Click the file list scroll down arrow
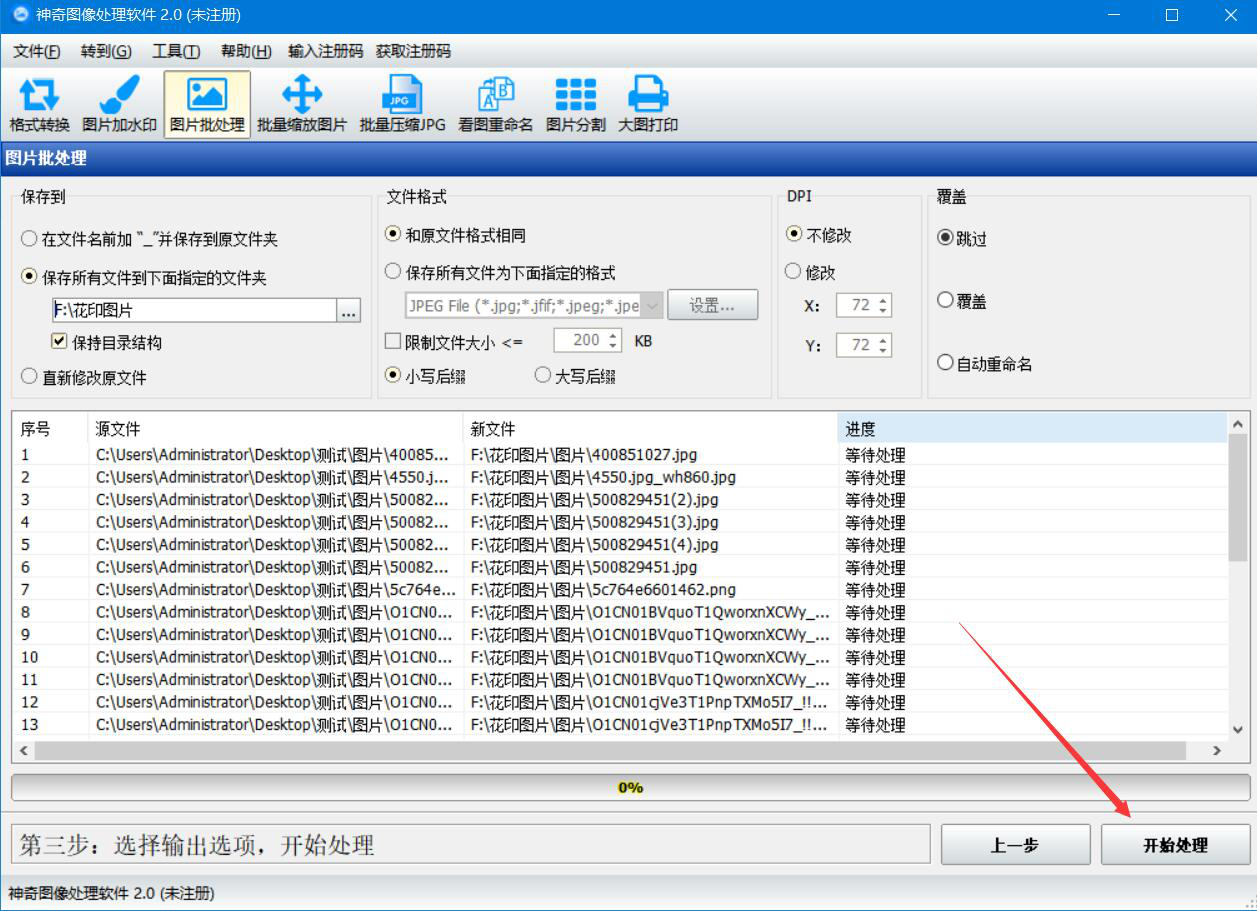 pyautogui.click(x=1238, y=729)
